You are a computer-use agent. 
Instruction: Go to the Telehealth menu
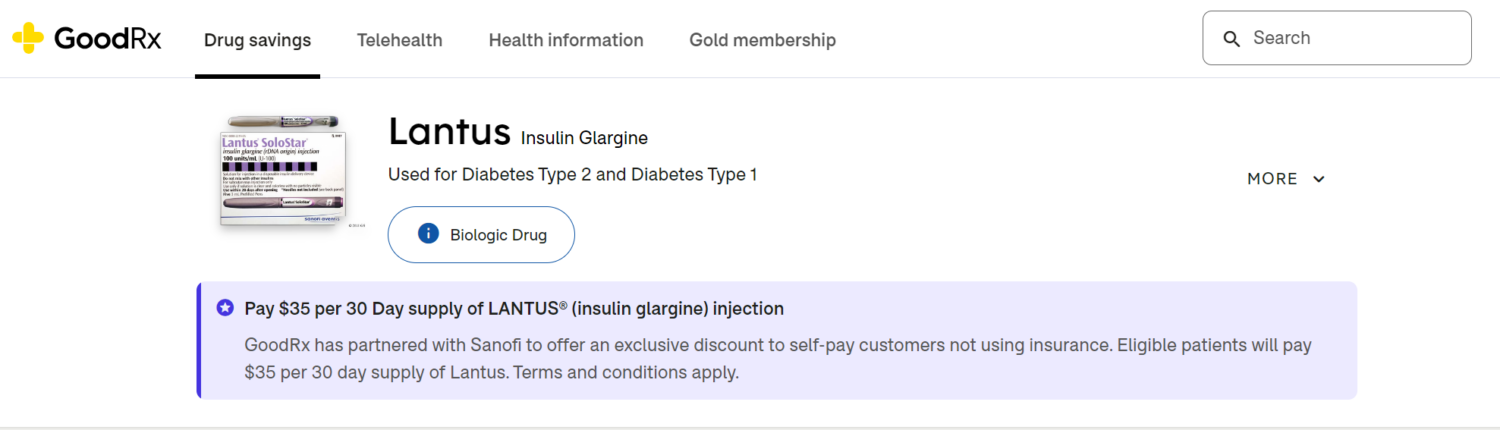pyautogui.click(x=399, y=41)
